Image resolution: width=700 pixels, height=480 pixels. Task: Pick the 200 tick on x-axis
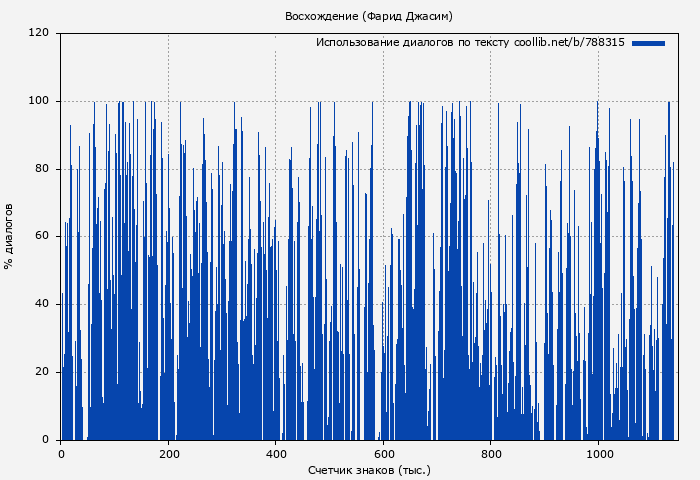[x=168, y=453]
